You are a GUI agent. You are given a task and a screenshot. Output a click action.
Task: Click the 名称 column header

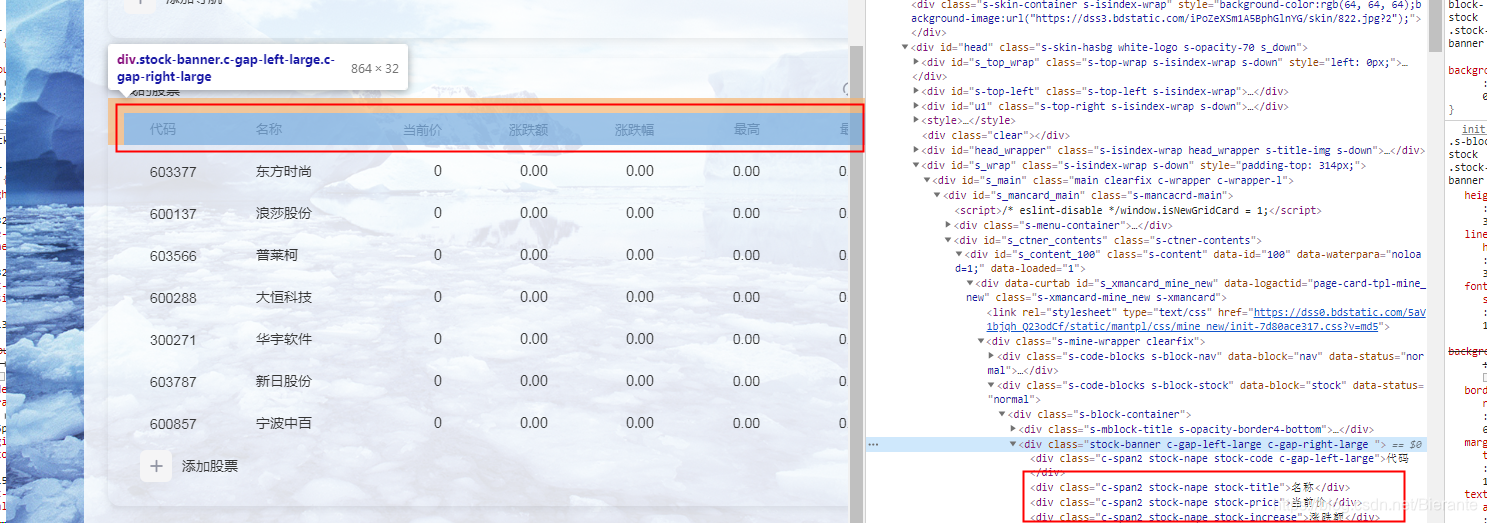[269, 129]
